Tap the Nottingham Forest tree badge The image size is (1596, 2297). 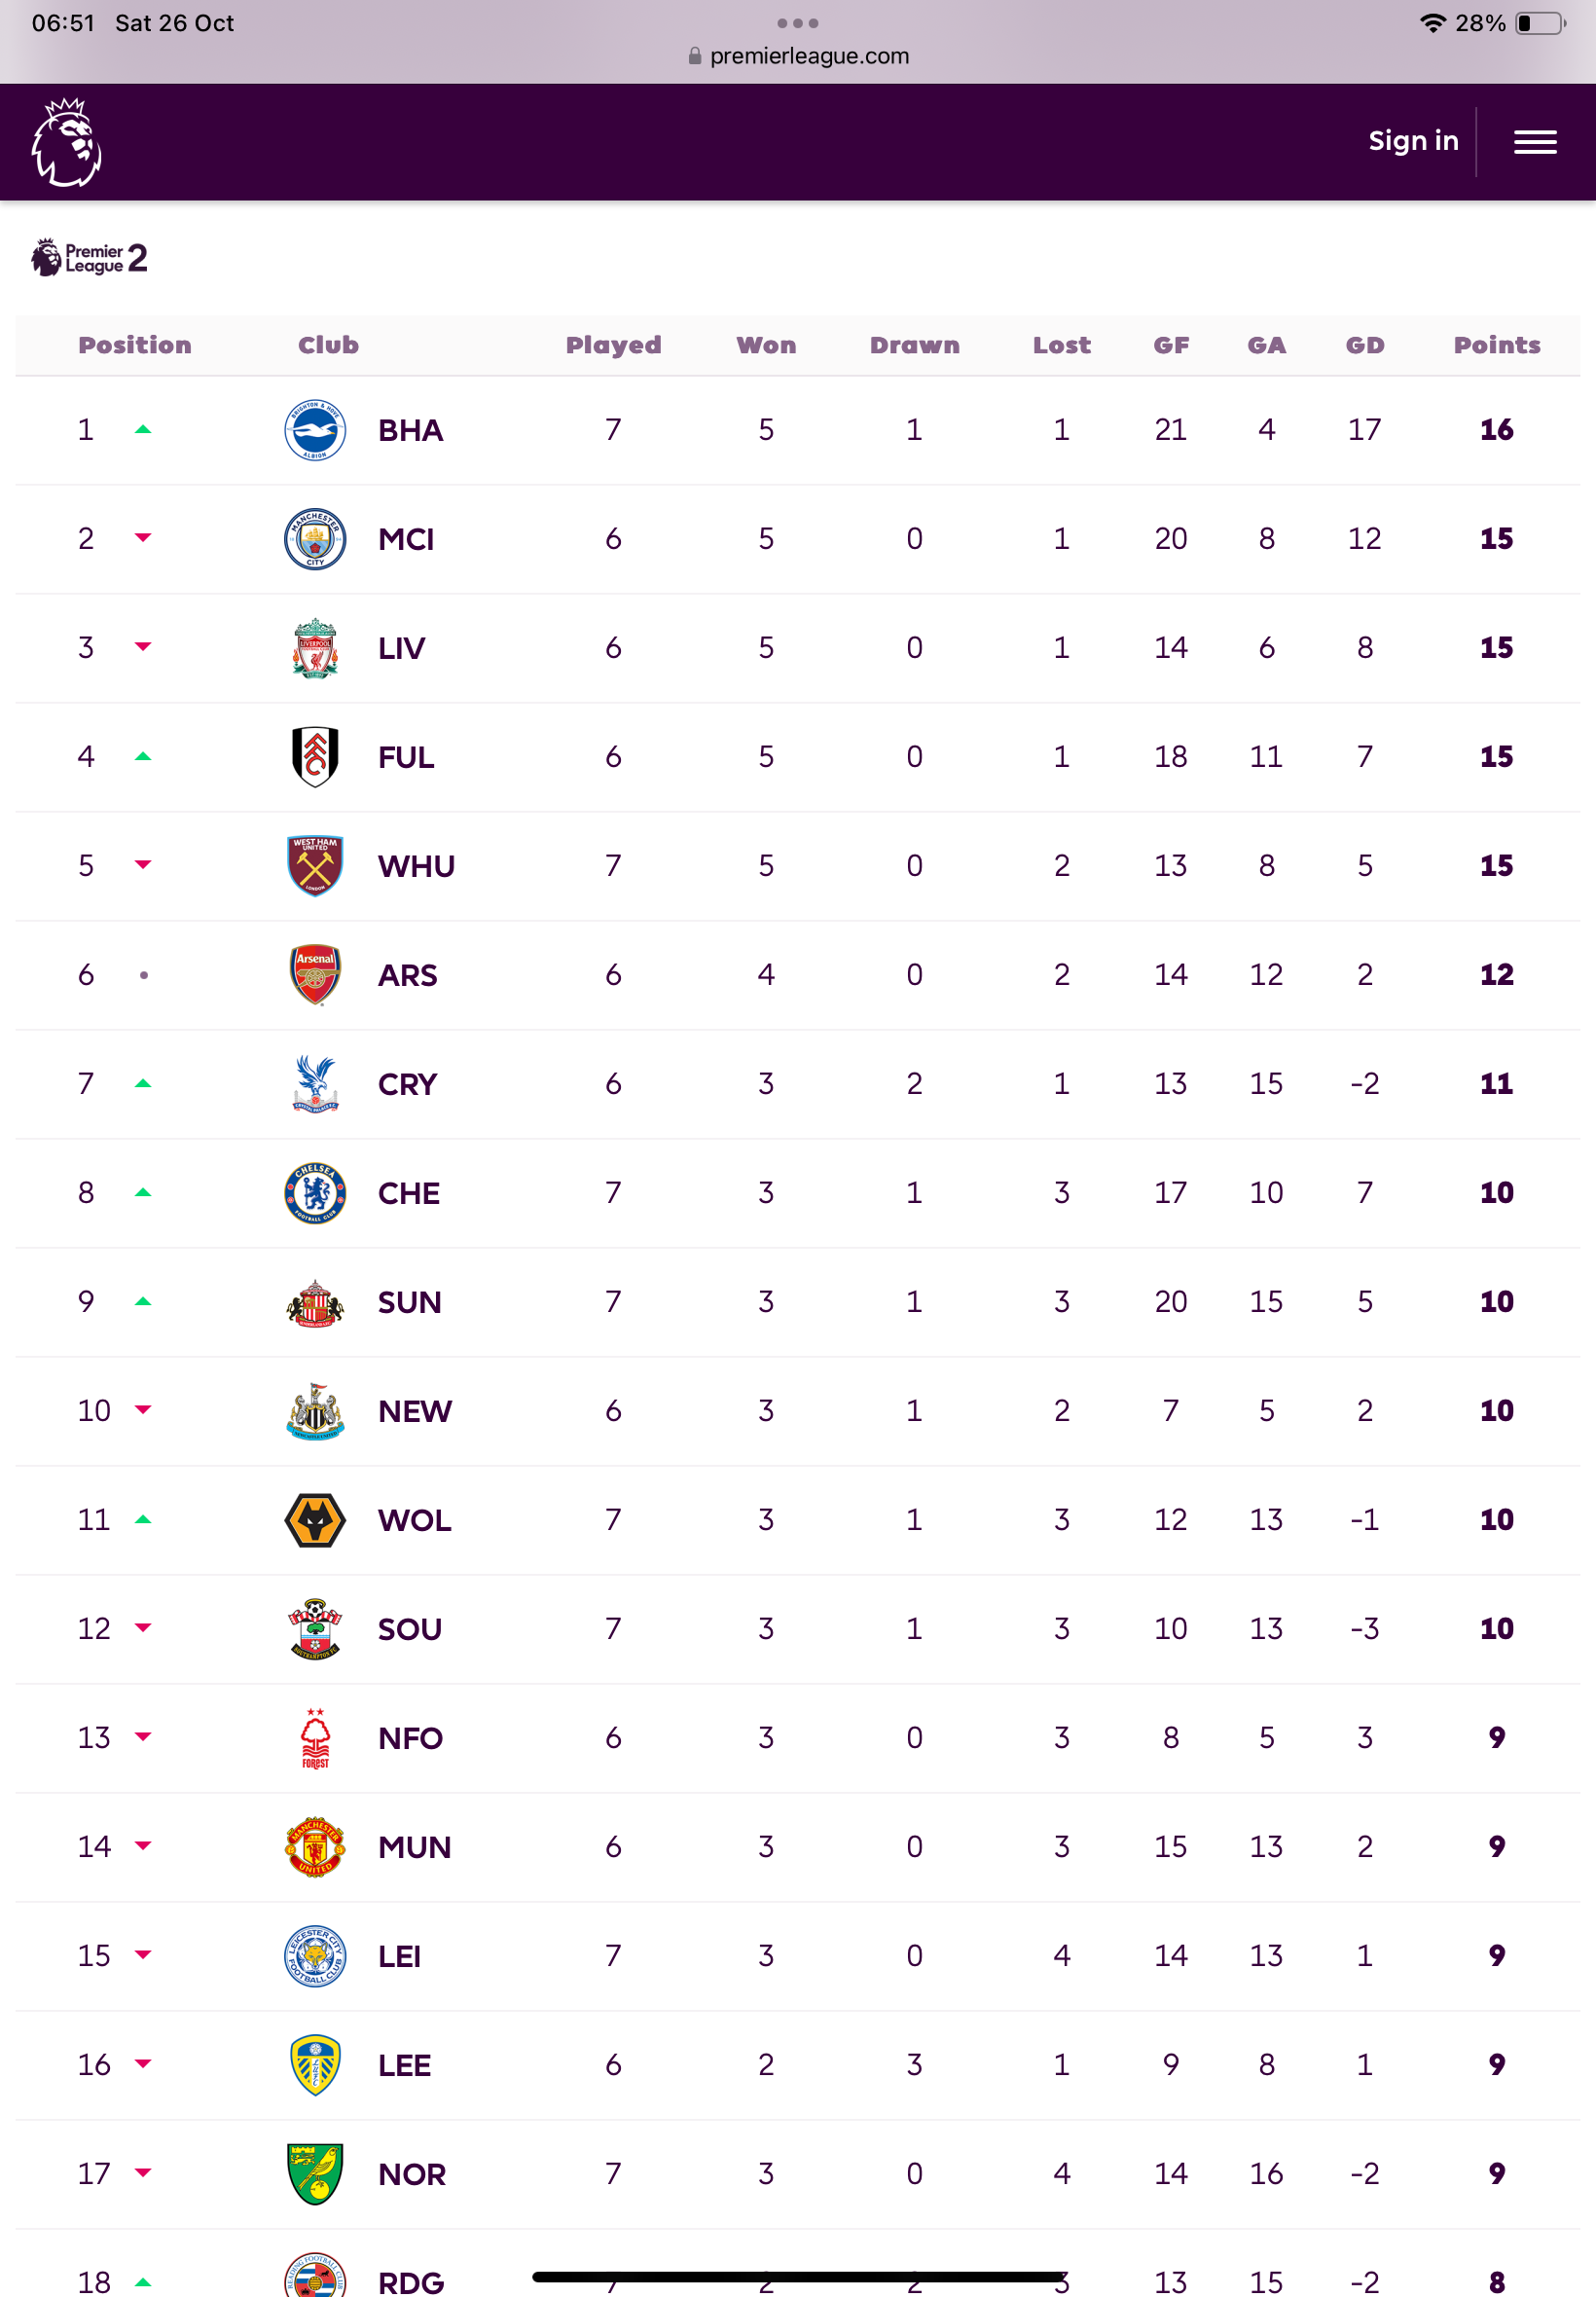point(315,1738)
